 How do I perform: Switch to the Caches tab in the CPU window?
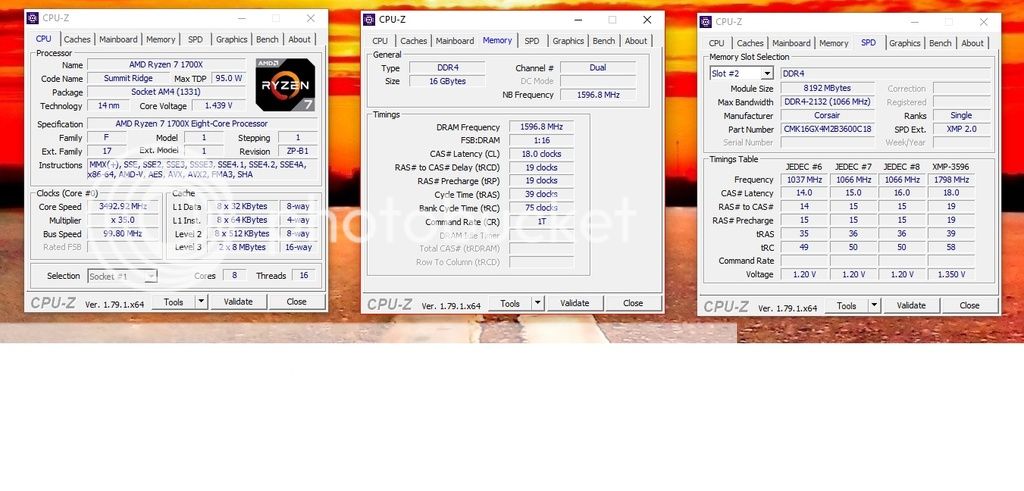[77, 40]
